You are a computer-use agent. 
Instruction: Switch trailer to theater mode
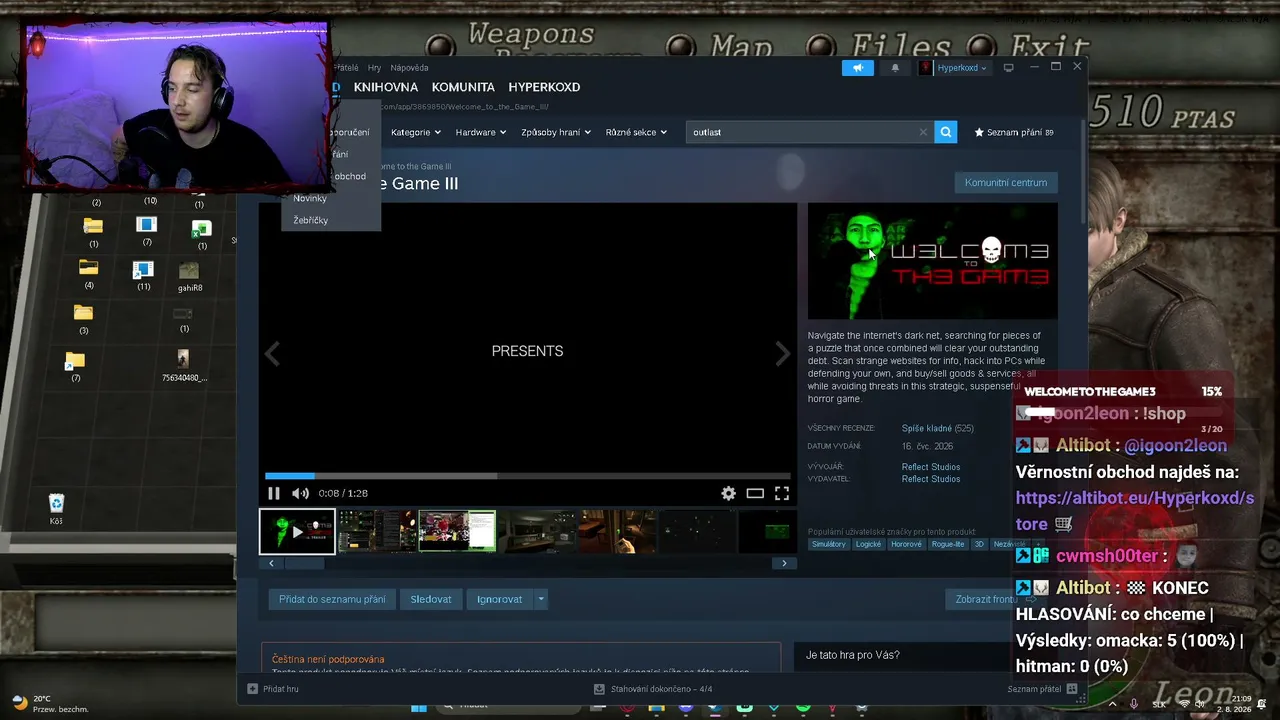pyautogui.click(x=755, y=493)
